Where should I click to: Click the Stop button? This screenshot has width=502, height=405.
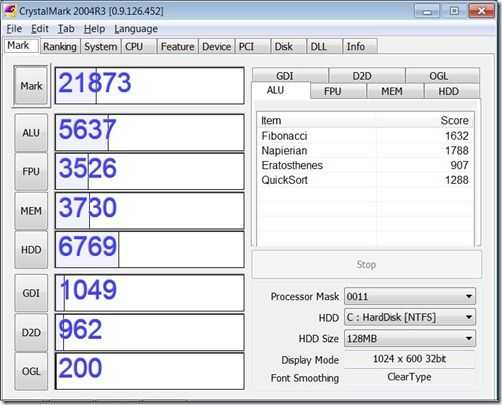tap(366, 265)
